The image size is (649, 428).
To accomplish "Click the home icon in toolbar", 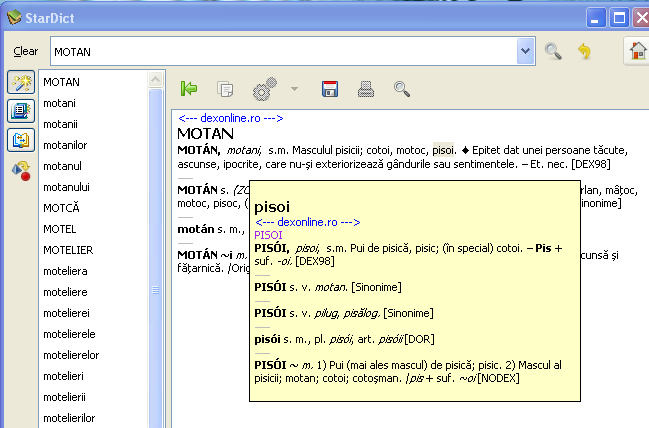I will [x=637, y=51].
